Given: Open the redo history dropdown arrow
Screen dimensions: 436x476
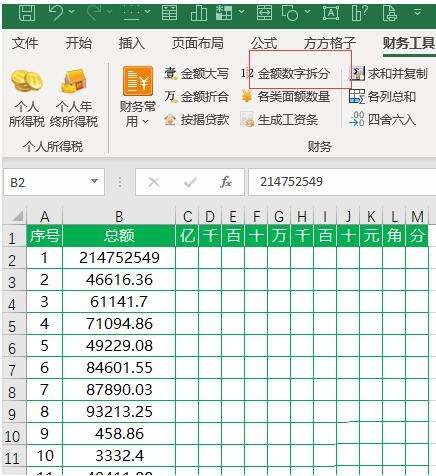Looking at the screenshot, I should [109, 12].
